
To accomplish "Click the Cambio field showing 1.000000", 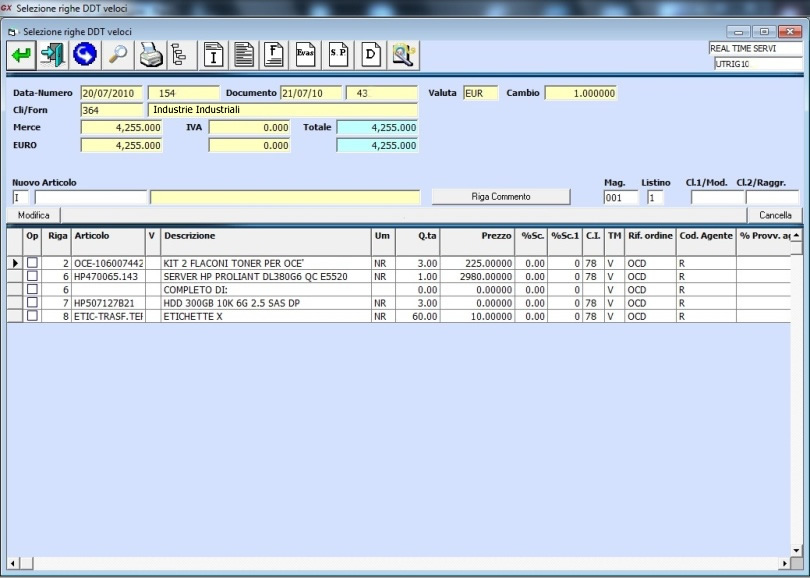I will click(x=581, y=93).
